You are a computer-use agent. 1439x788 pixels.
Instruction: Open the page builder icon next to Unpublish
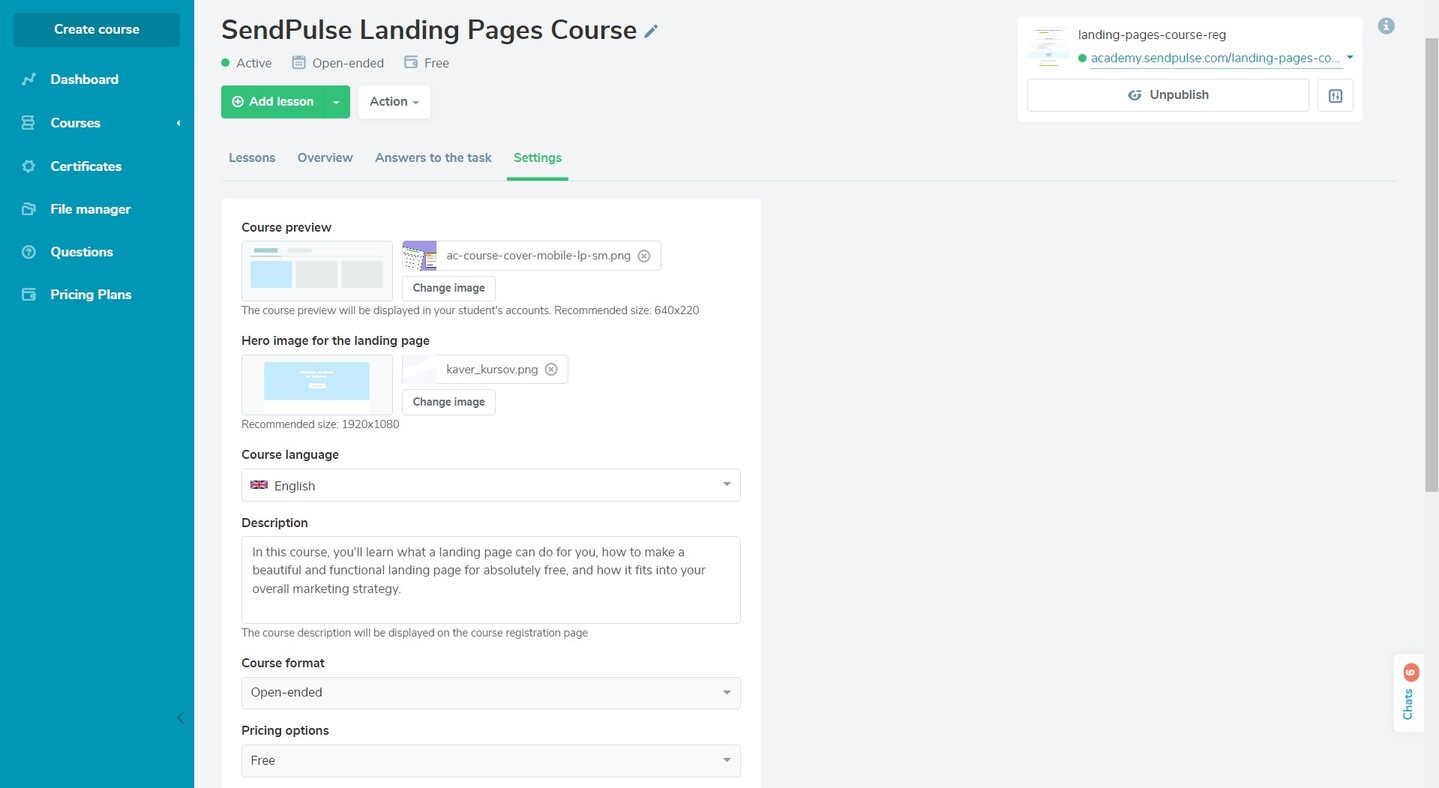pyautogui.click(x=1335, y=96)
